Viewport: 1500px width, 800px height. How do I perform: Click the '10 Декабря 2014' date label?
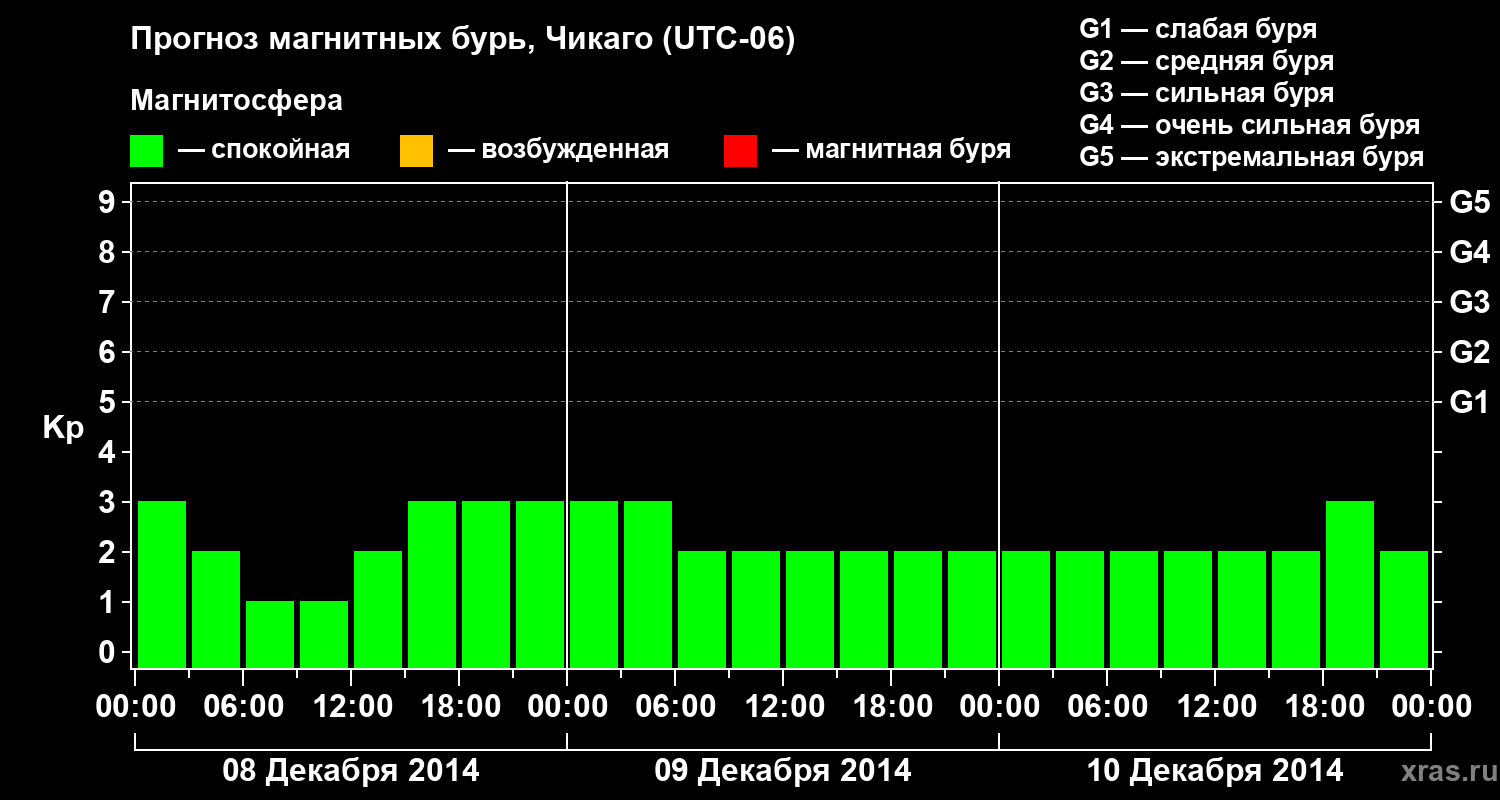[1215, 771]
